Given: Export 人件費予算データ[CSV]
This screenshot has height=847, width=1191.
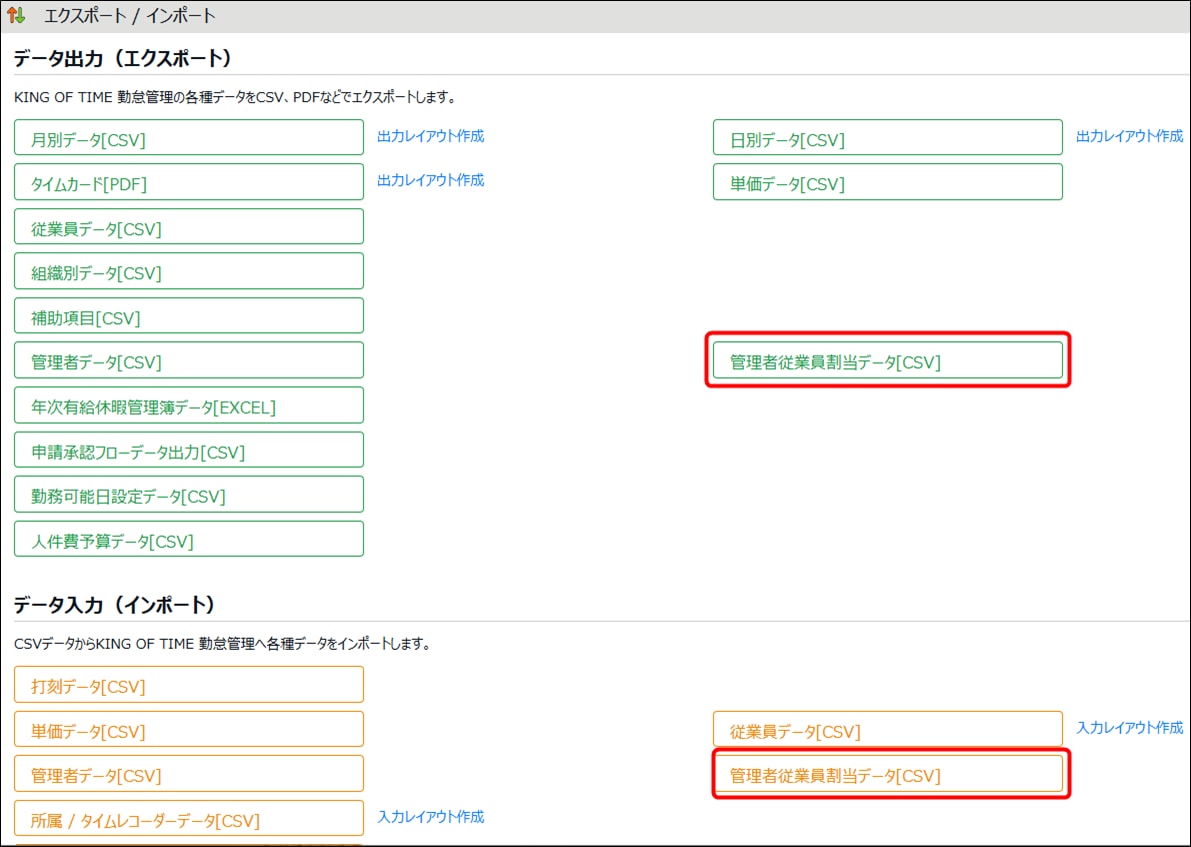Looking at the screenshot, I should click(x=188, y=539).
